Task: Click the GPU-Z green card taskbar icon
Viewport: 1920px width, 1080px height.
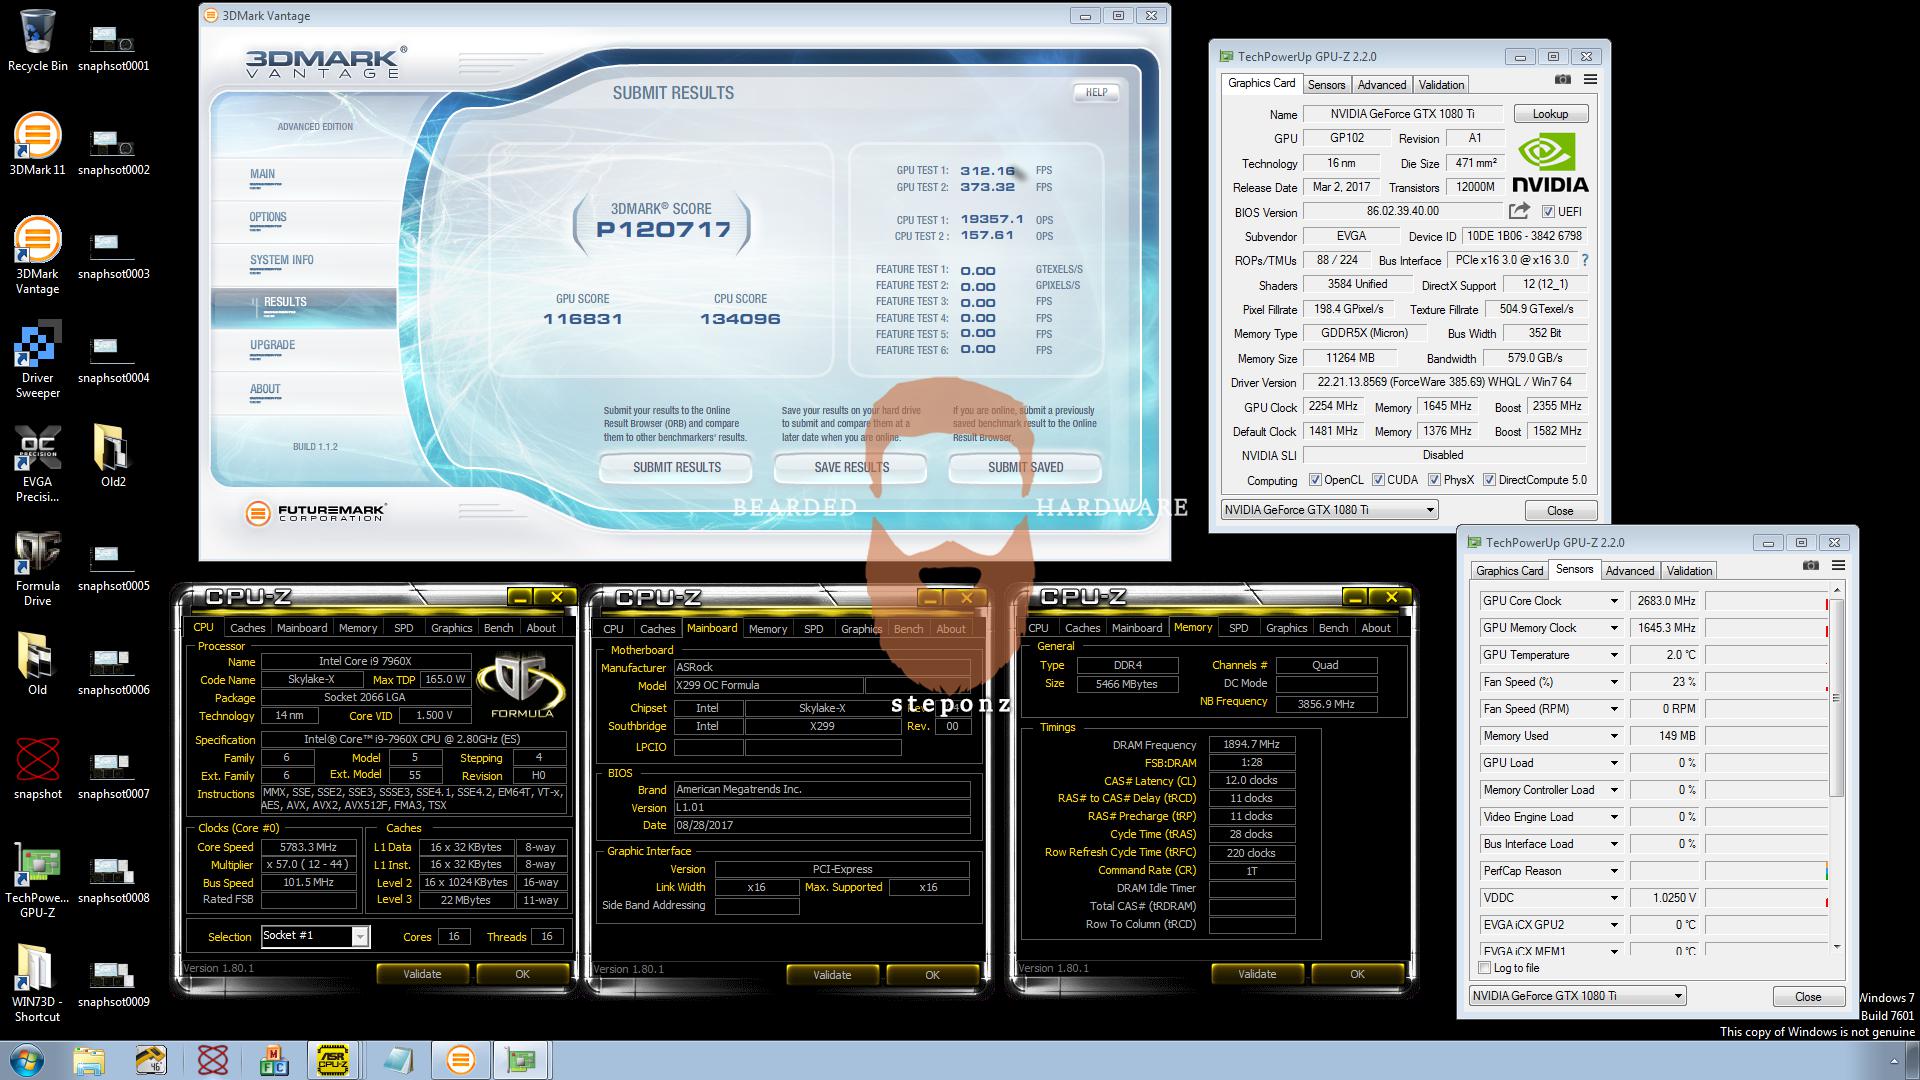Action: (521, 1060)
